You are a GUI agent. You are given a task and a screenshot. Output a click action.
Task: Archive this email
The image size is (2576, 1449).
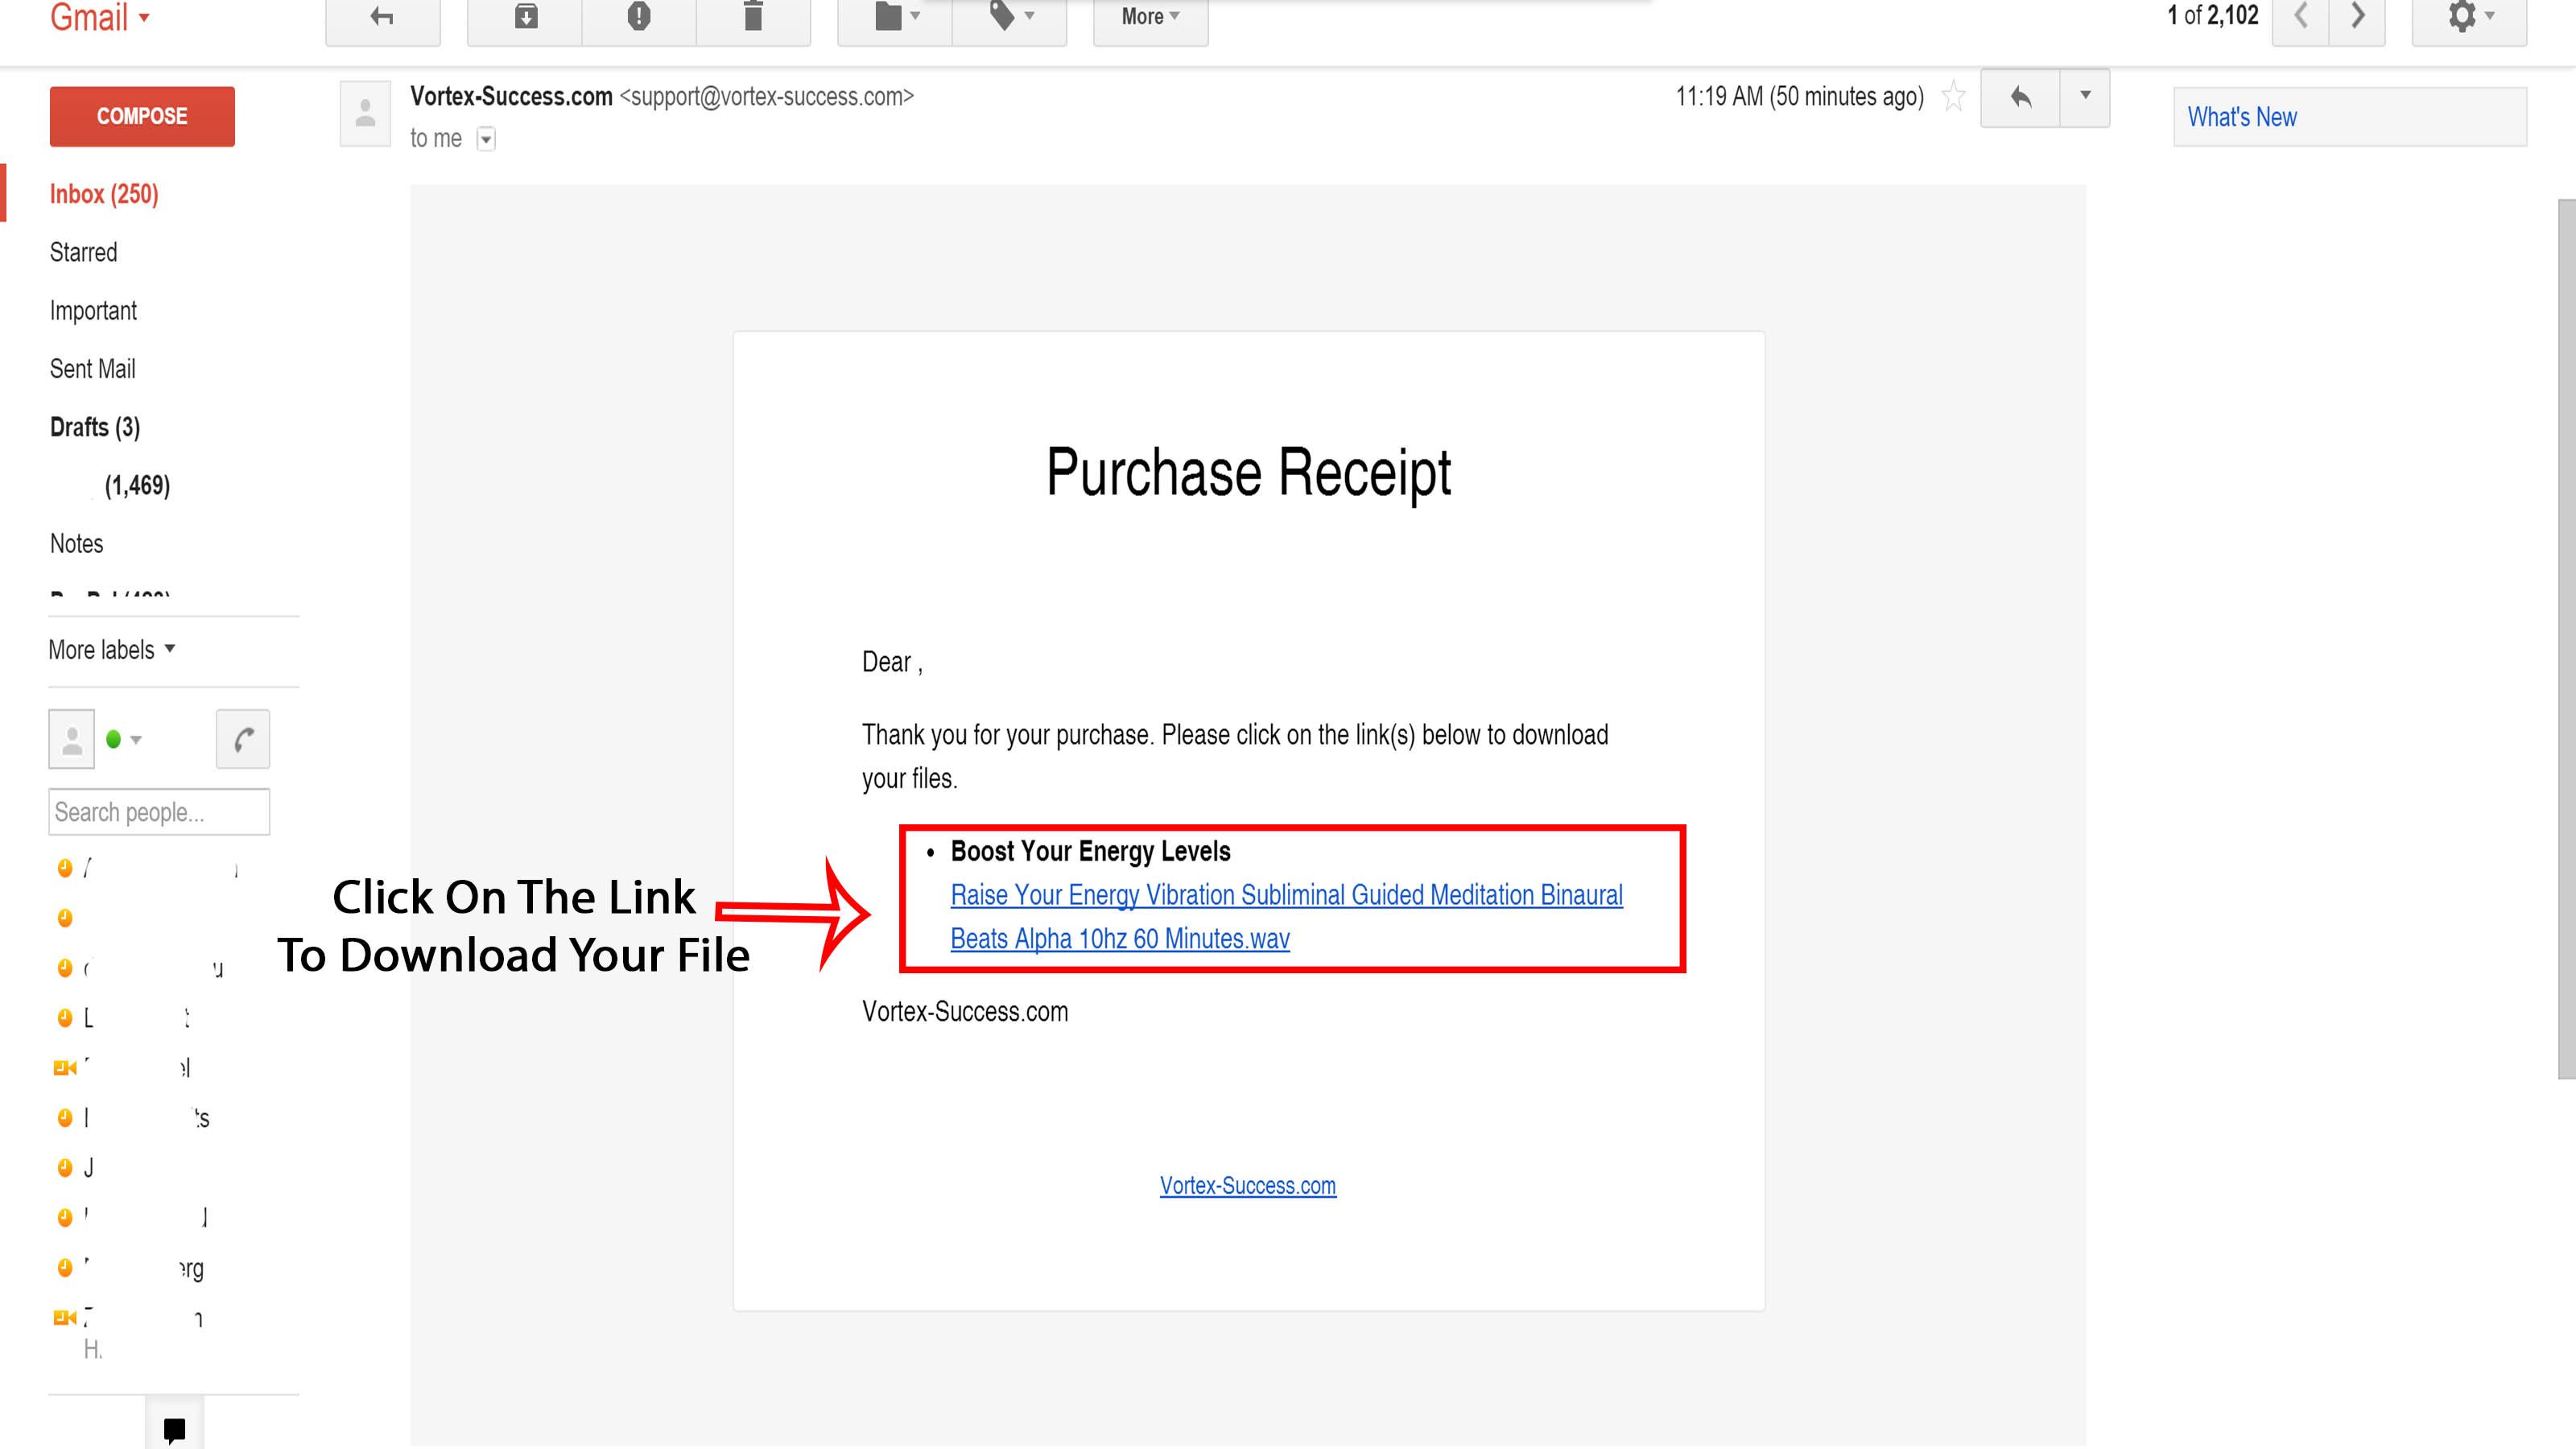(525, 17)
